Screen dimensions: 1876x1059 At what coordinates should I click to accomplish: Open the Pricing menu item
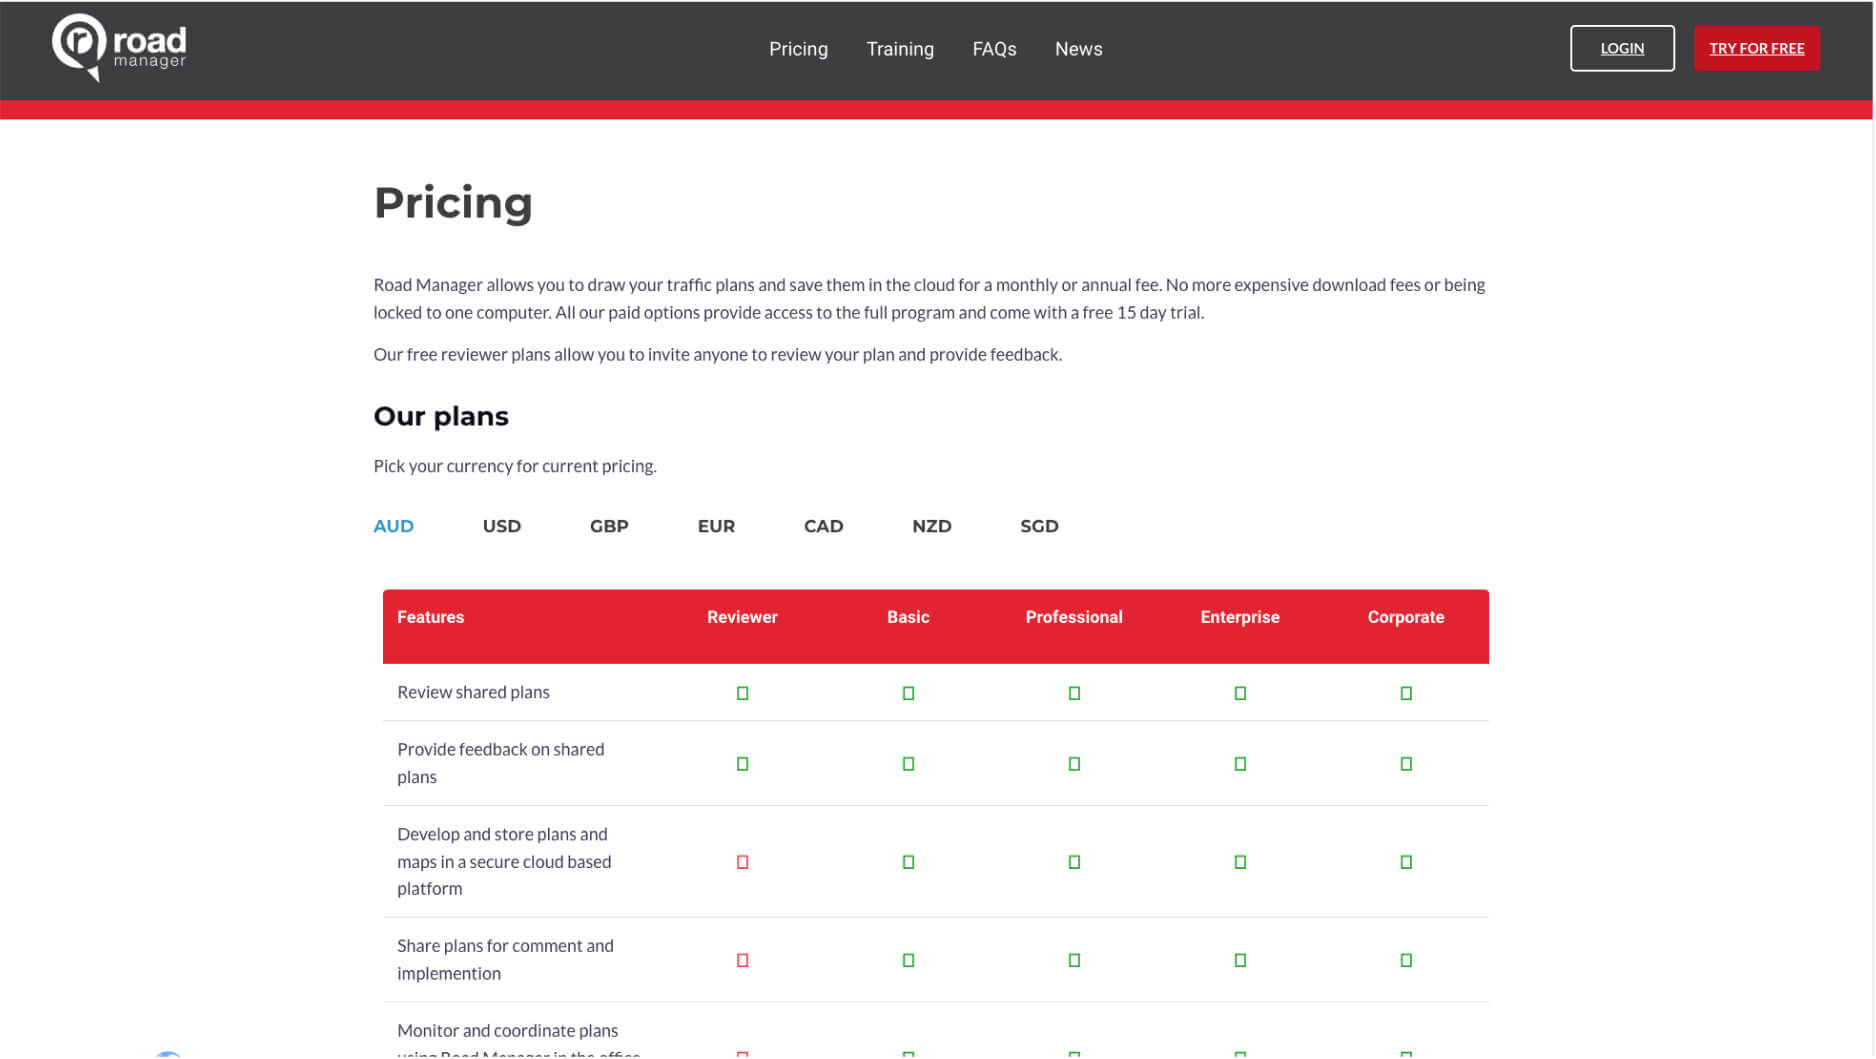797,49
